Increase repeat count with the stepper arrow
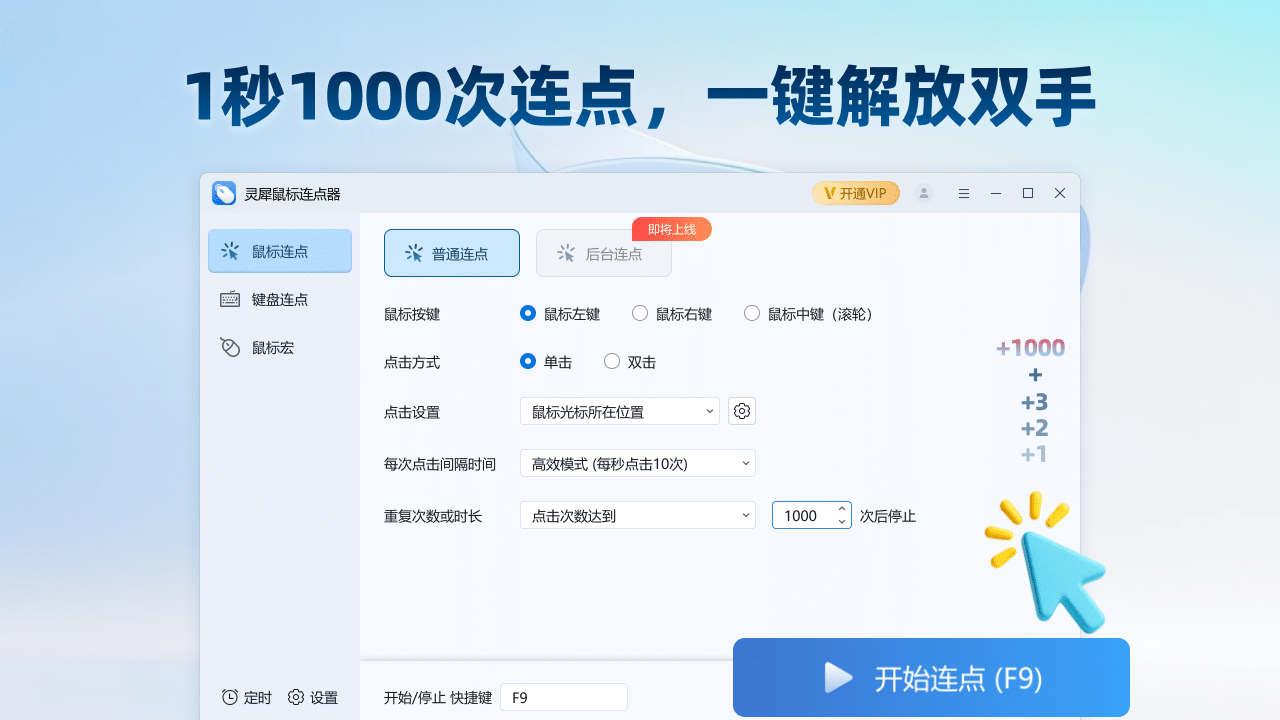Viewport: 1280px width, 720px height. 841,510
